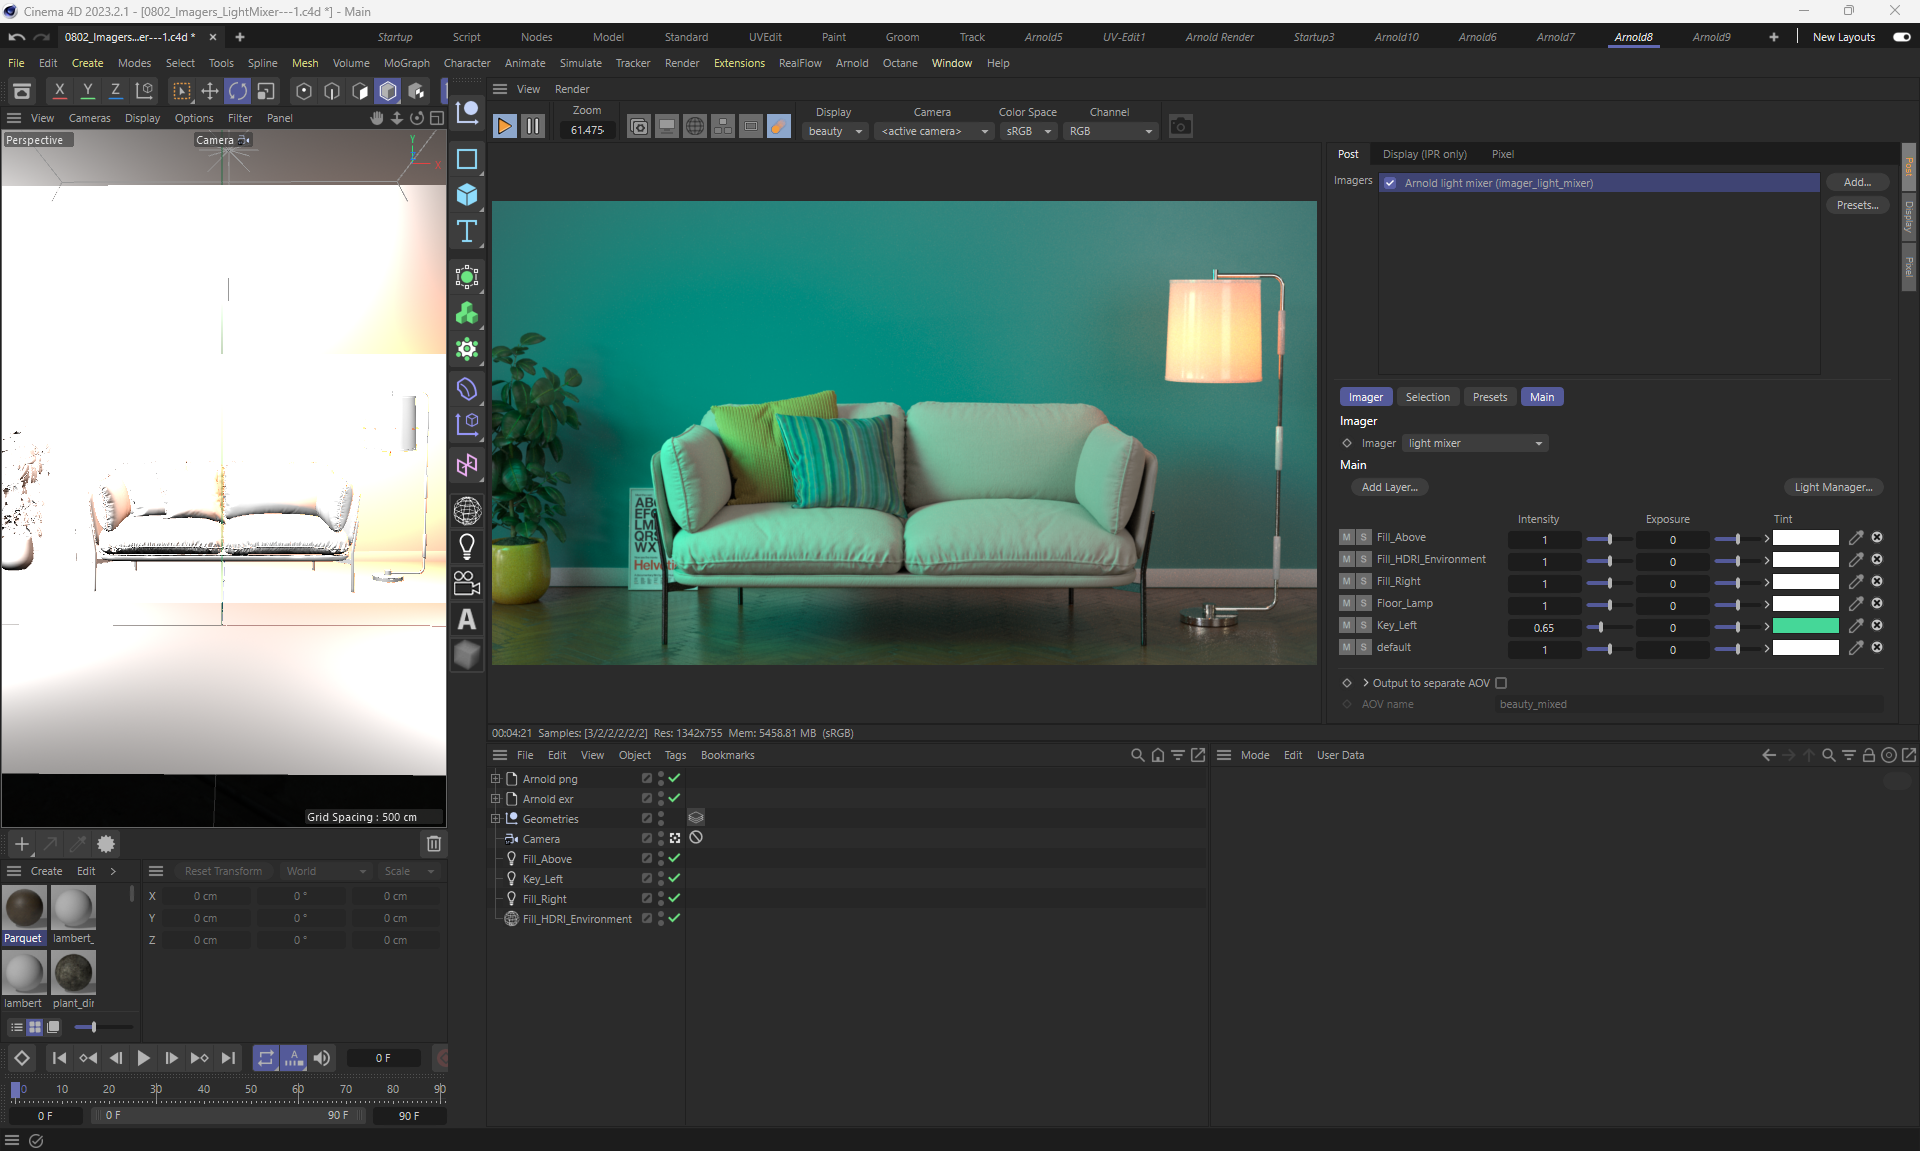Click the Add Layer... button
Screen dimensions: 1920x1151
pos(1389,487)
